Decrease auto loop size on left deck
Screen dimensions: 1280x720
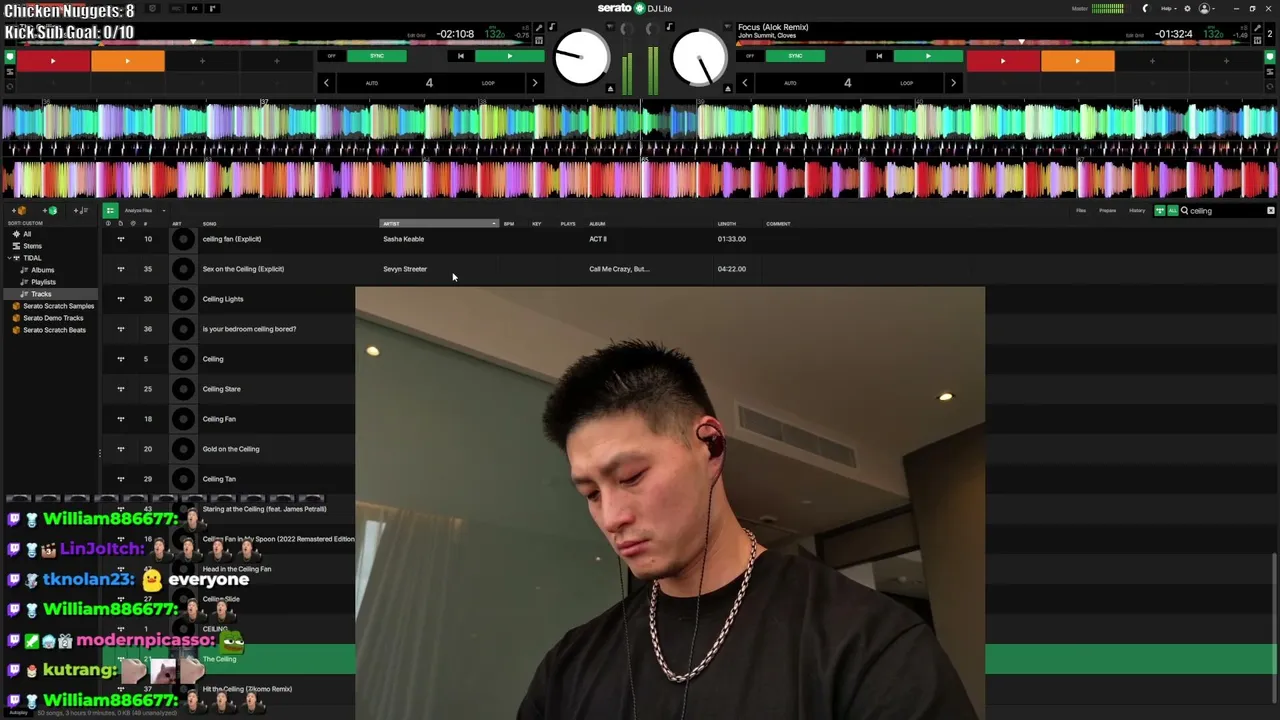pyautogui.click(x=326, y=83)
